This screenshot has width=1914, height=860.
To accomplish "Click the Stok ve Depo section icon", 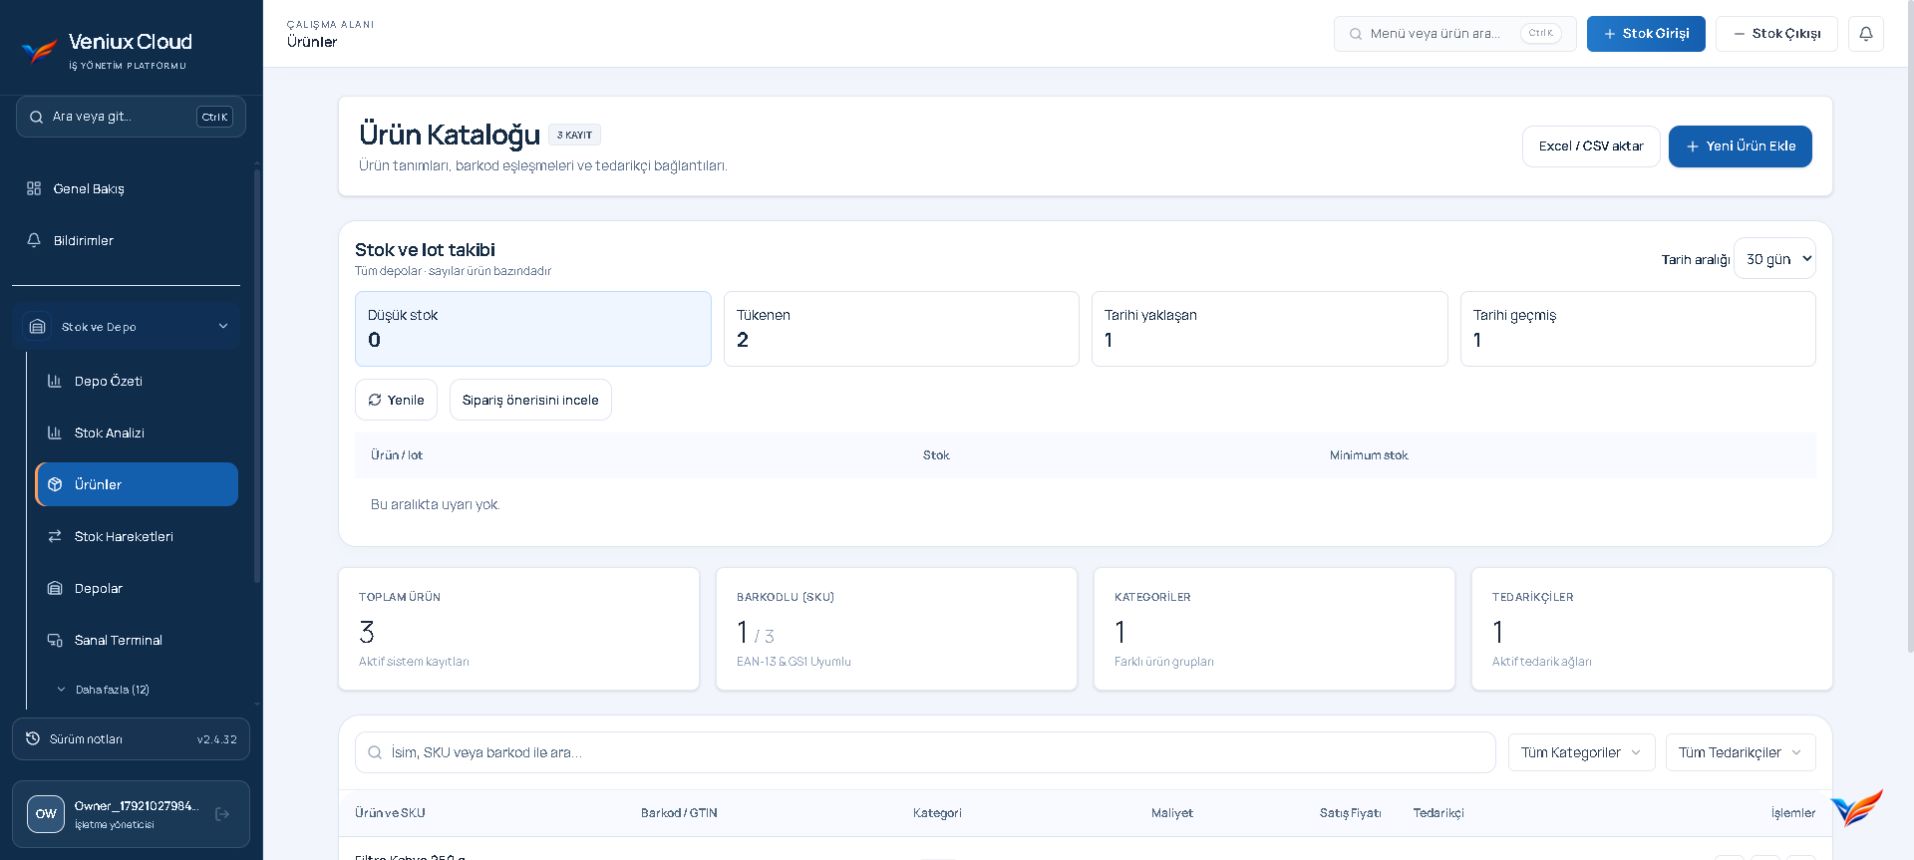I will [x=37, y=327].
